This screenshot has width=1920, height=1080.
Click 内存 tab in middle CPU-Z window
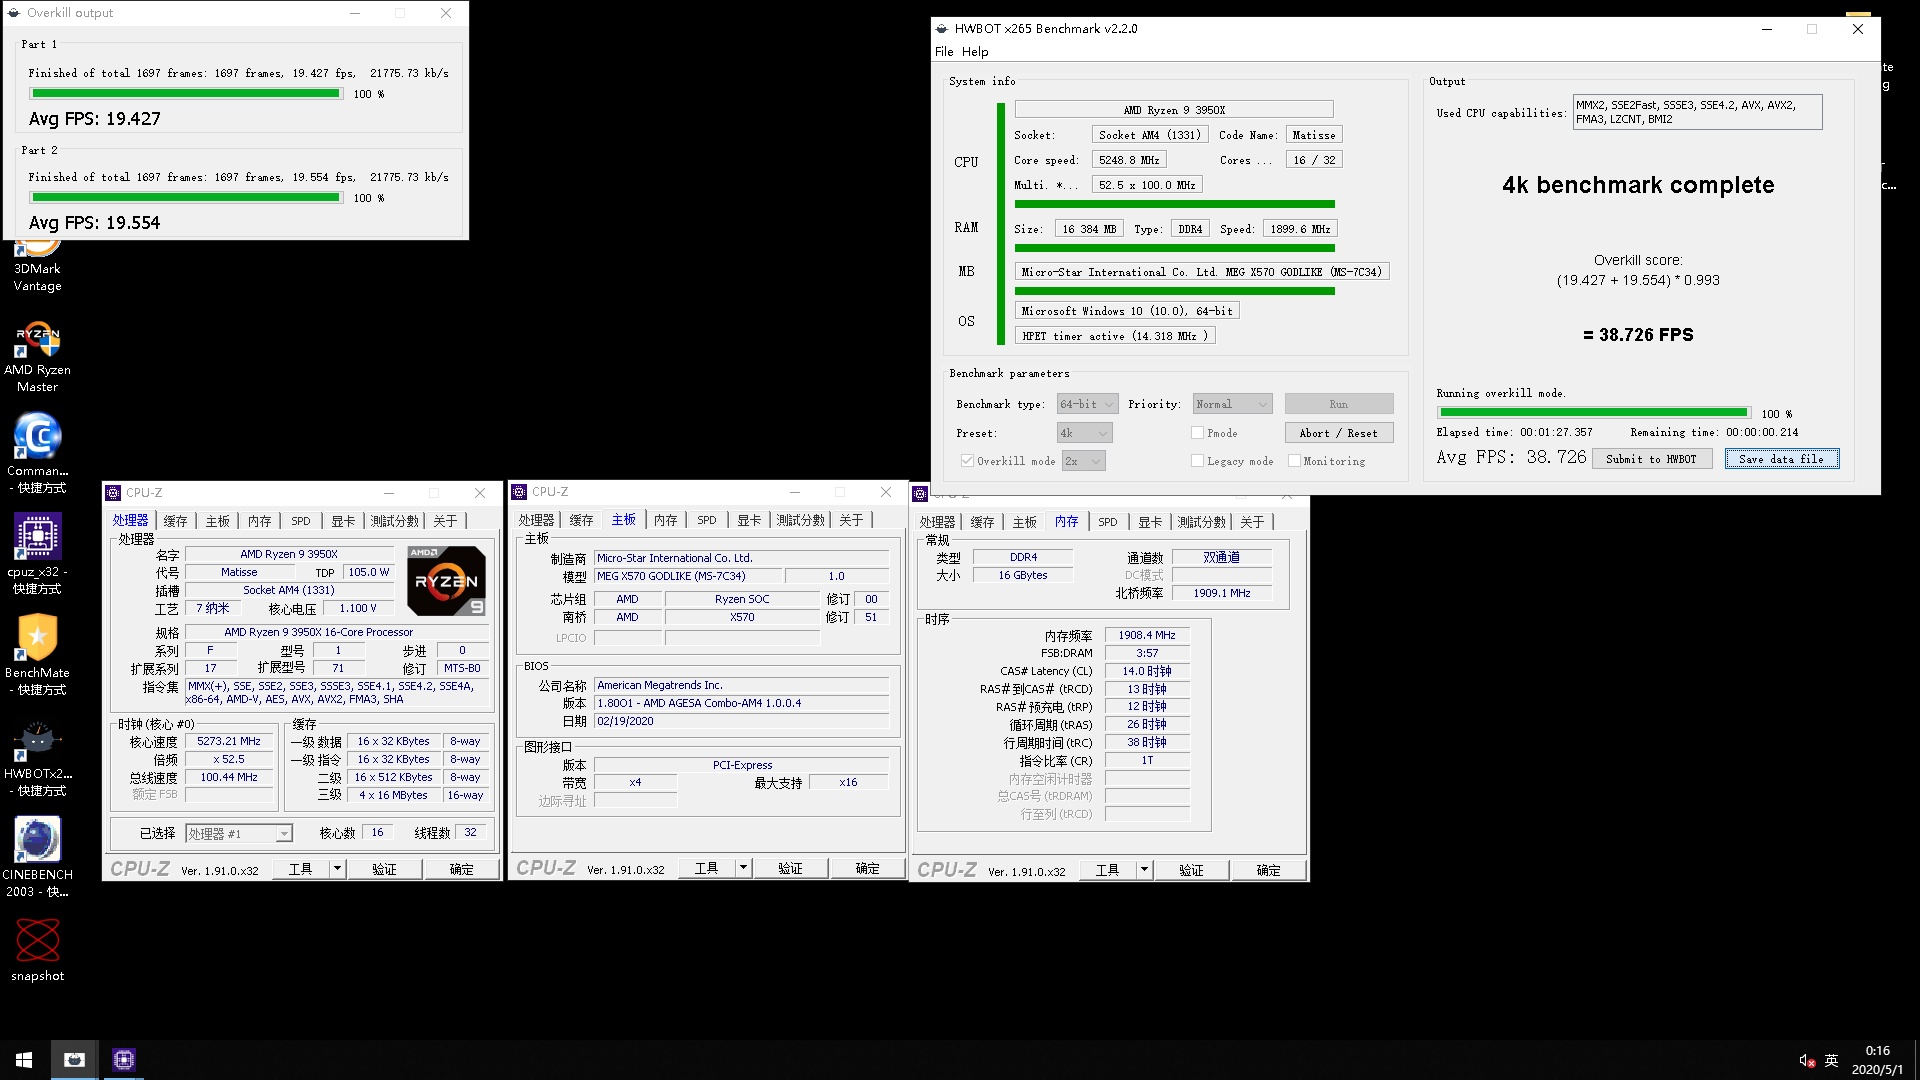pos(665,520)
